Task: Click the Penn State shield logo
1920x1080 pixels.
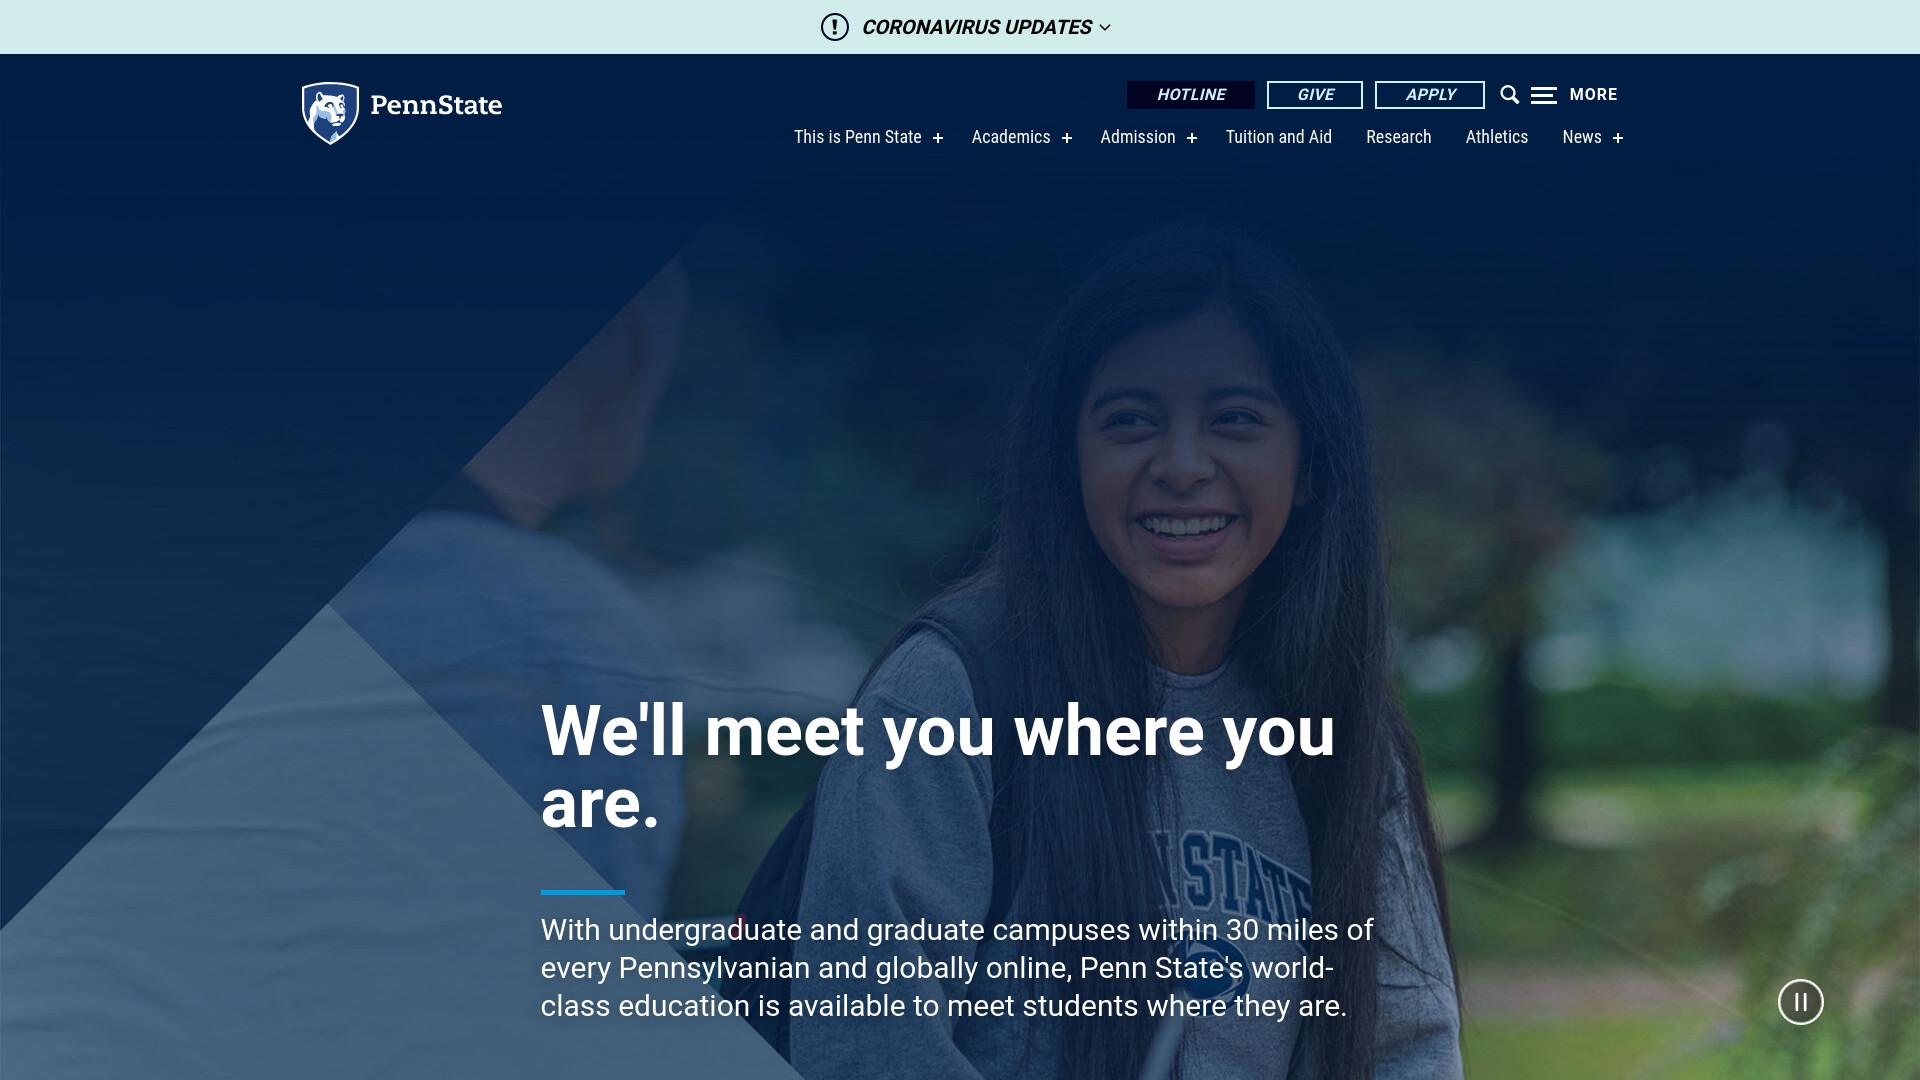Action: (330, 113)
